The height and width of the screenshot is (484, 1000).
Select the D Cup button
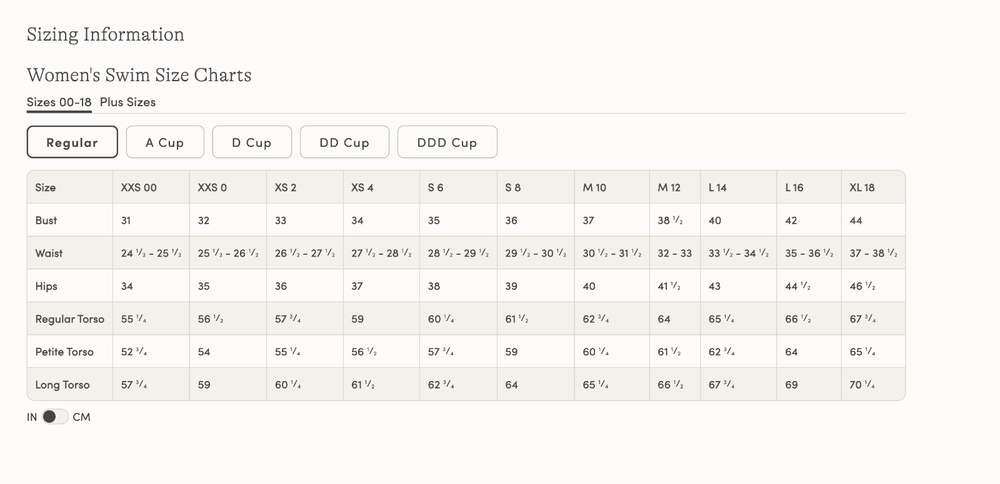251,142
